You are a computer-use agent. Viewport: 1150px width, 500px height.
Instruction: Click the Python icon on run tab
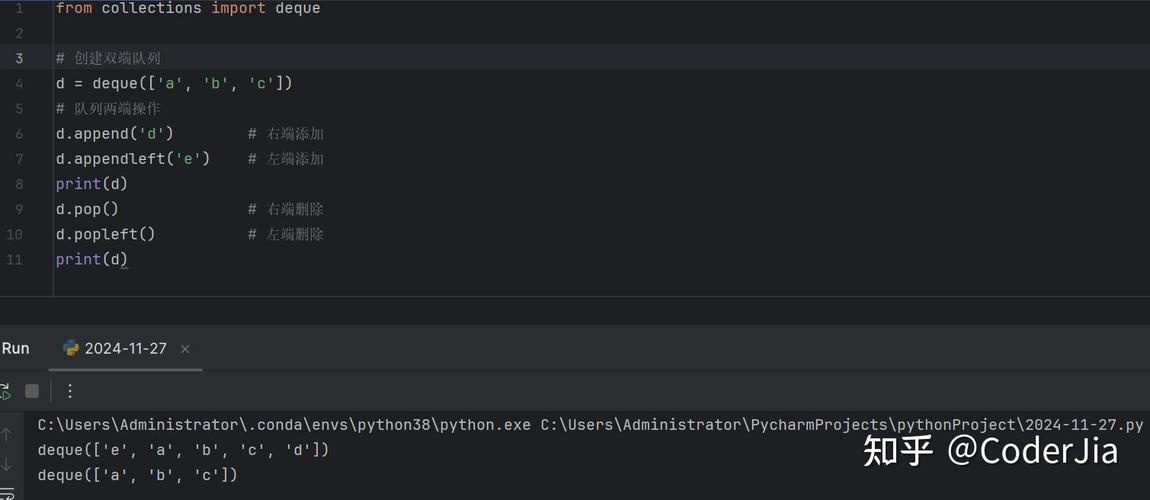pos(71,348)
